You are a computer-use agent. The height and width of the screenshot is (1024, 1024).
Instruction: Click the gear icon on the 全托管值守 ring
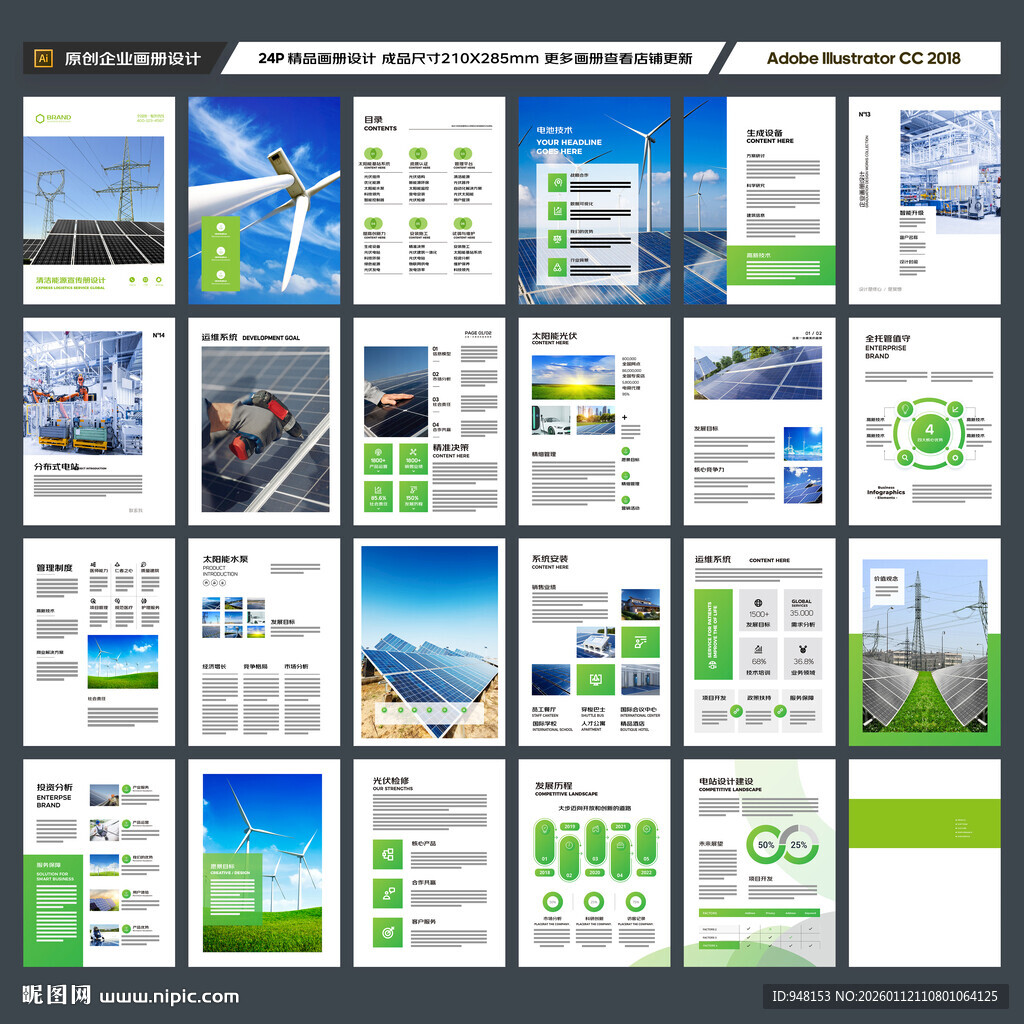click(x=955, y=457)
